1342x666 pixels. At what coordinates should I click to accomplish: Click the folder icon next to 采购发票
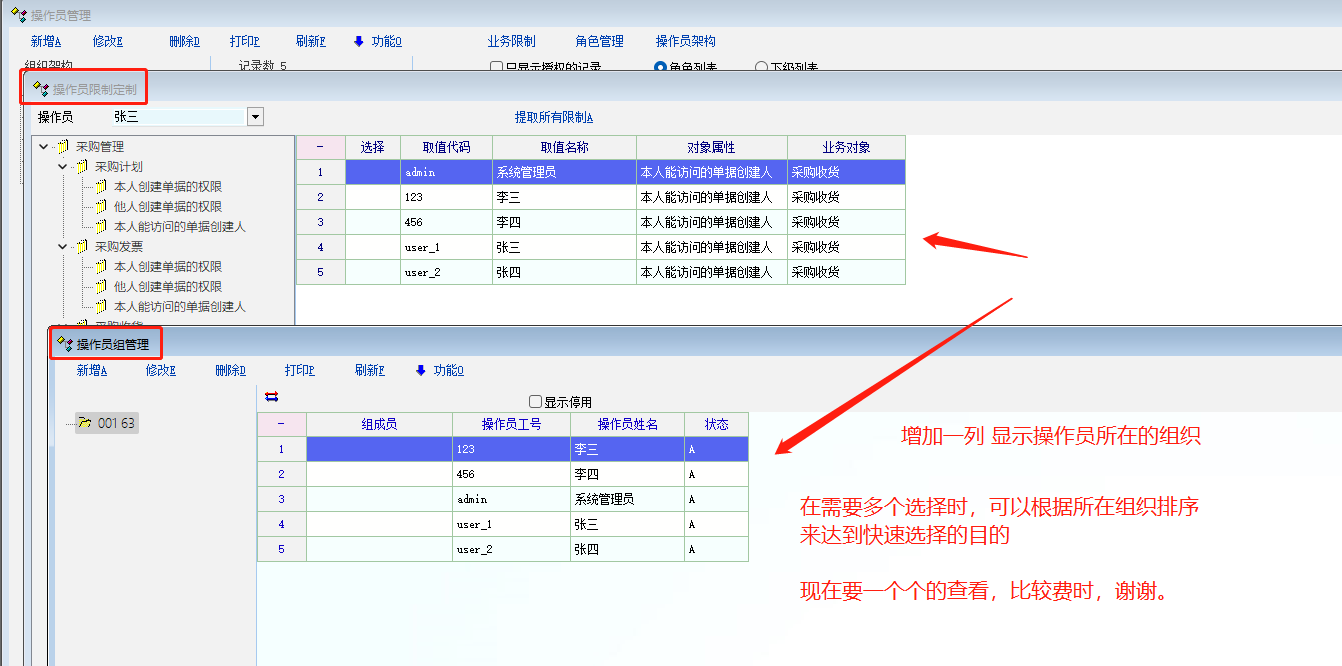click(81, 247)
